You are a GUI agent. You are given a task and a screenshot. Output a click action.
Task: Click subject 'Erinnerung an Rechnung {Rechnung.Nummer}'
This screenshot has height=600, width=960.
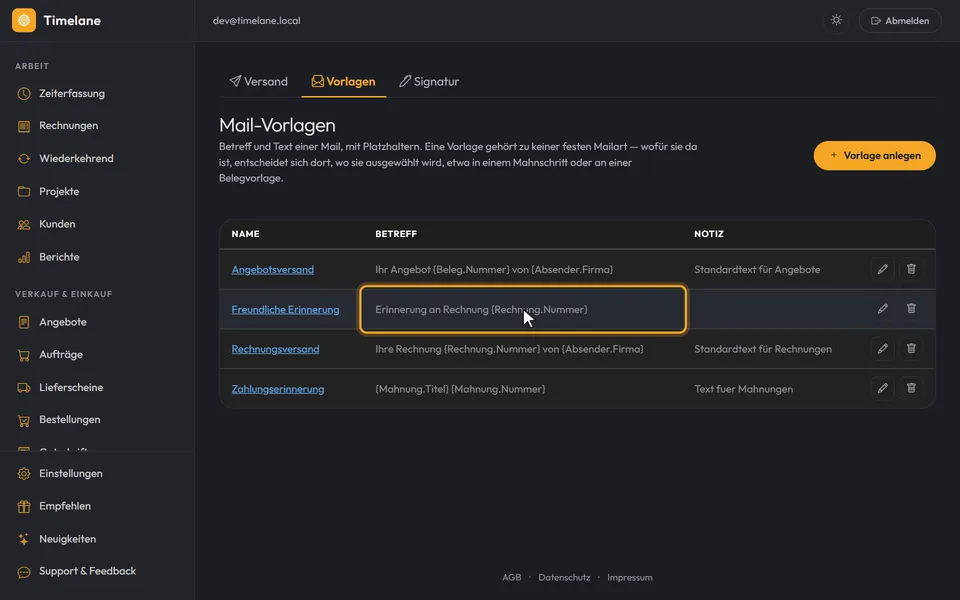[x=481, y=309]
